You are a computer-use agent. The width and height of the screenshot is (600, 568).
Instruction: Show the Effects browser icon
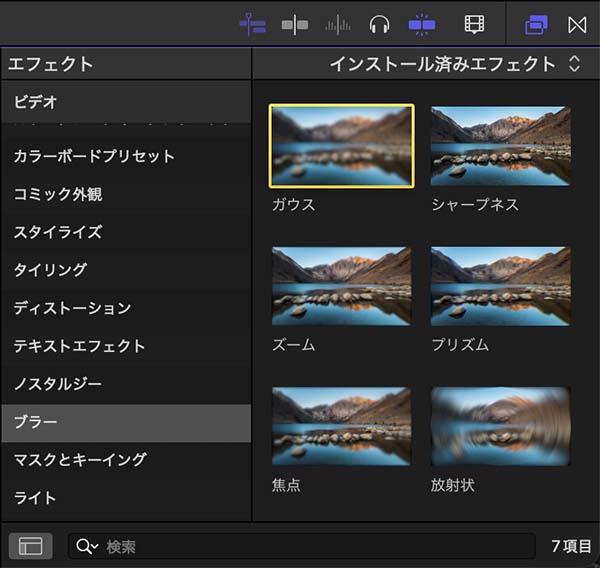pyautogui.click(x=536, y=23)
